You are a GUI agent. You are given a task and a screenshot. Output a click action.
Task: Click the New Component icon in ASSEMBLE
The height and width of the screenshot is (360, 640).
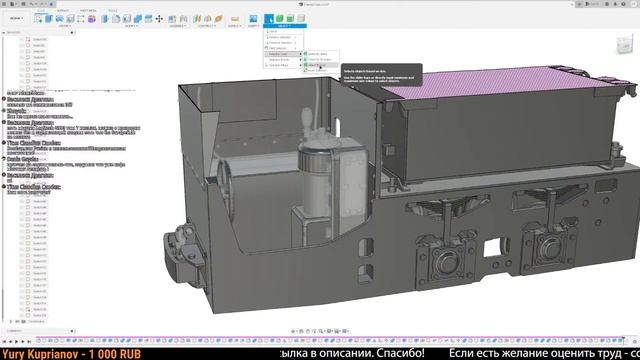(x=172, y=19)
